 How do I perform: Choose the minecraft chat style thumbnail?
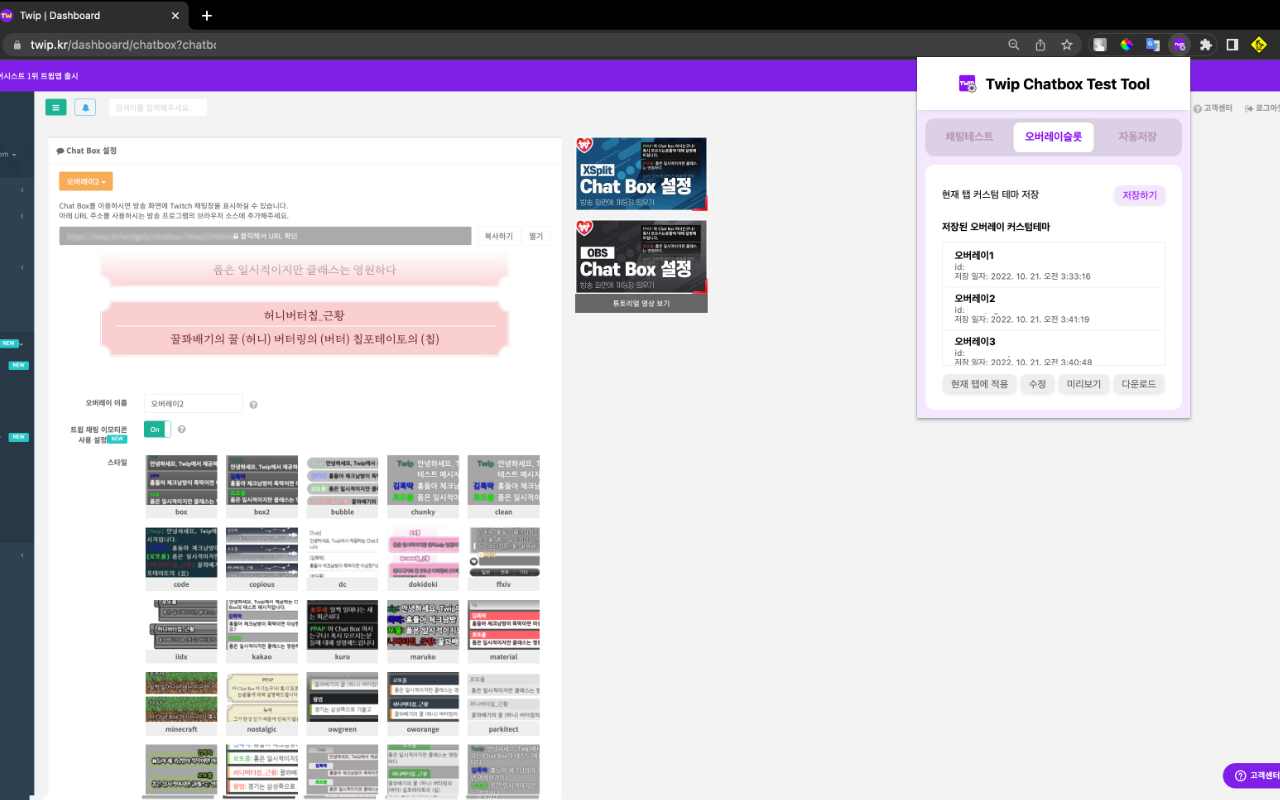[181, 704]
